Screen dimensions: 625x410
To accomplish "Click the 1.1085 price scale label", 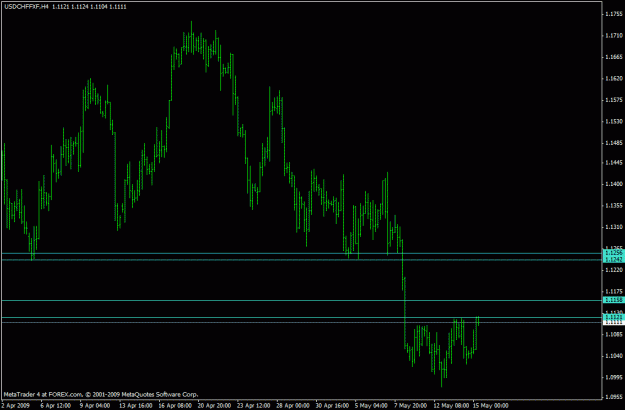I will click(x=614, y=334).
